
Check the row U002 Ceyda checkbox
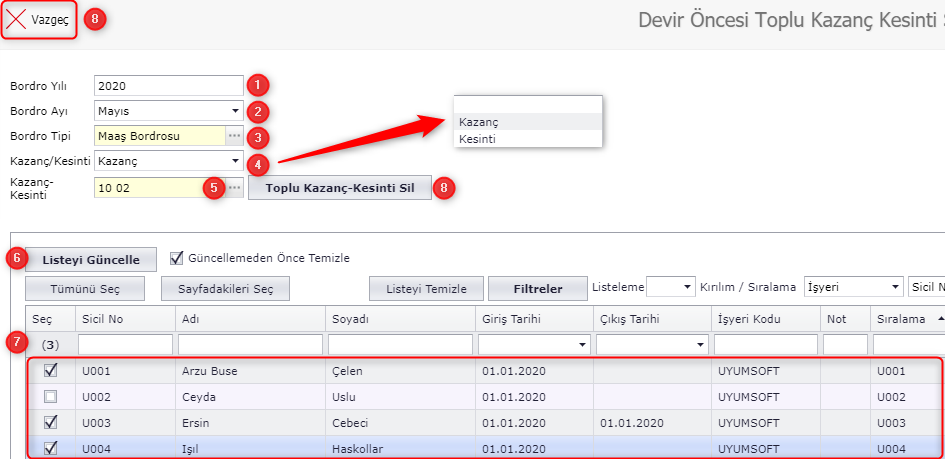pos(50,396)
